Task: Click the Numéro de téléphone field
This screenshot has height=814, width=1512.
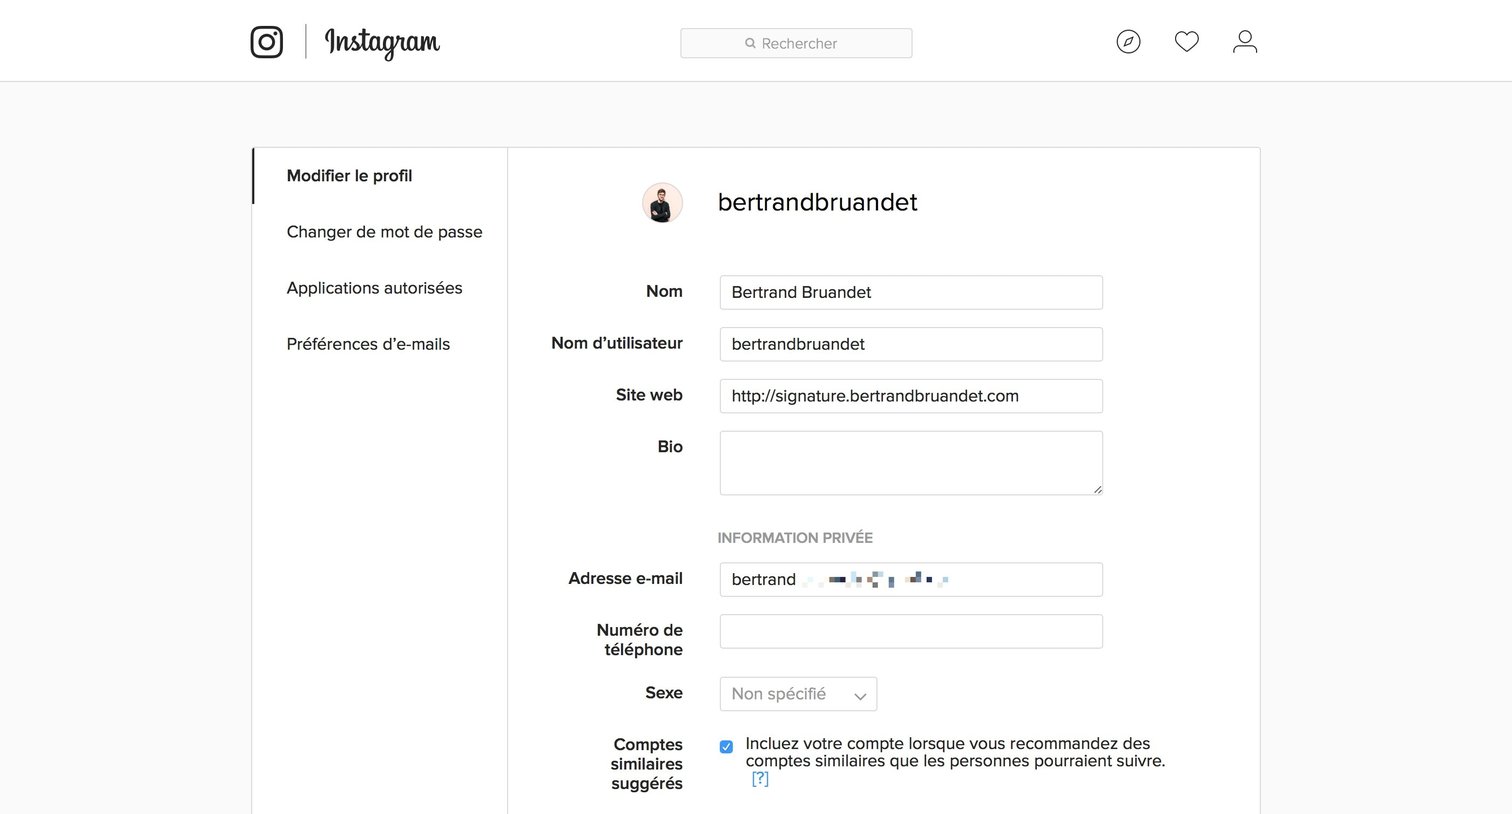Action: coord(911,631)
